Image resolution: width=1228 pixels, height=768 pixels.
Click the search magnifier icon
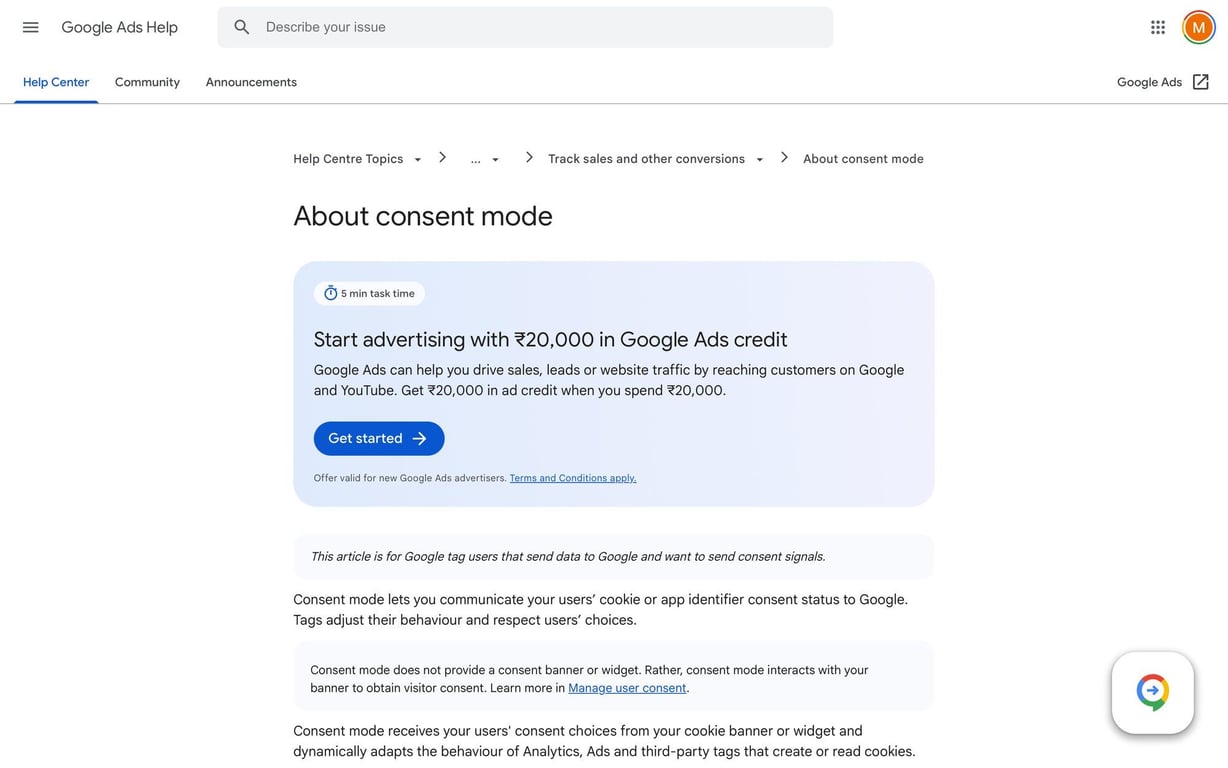242,27
